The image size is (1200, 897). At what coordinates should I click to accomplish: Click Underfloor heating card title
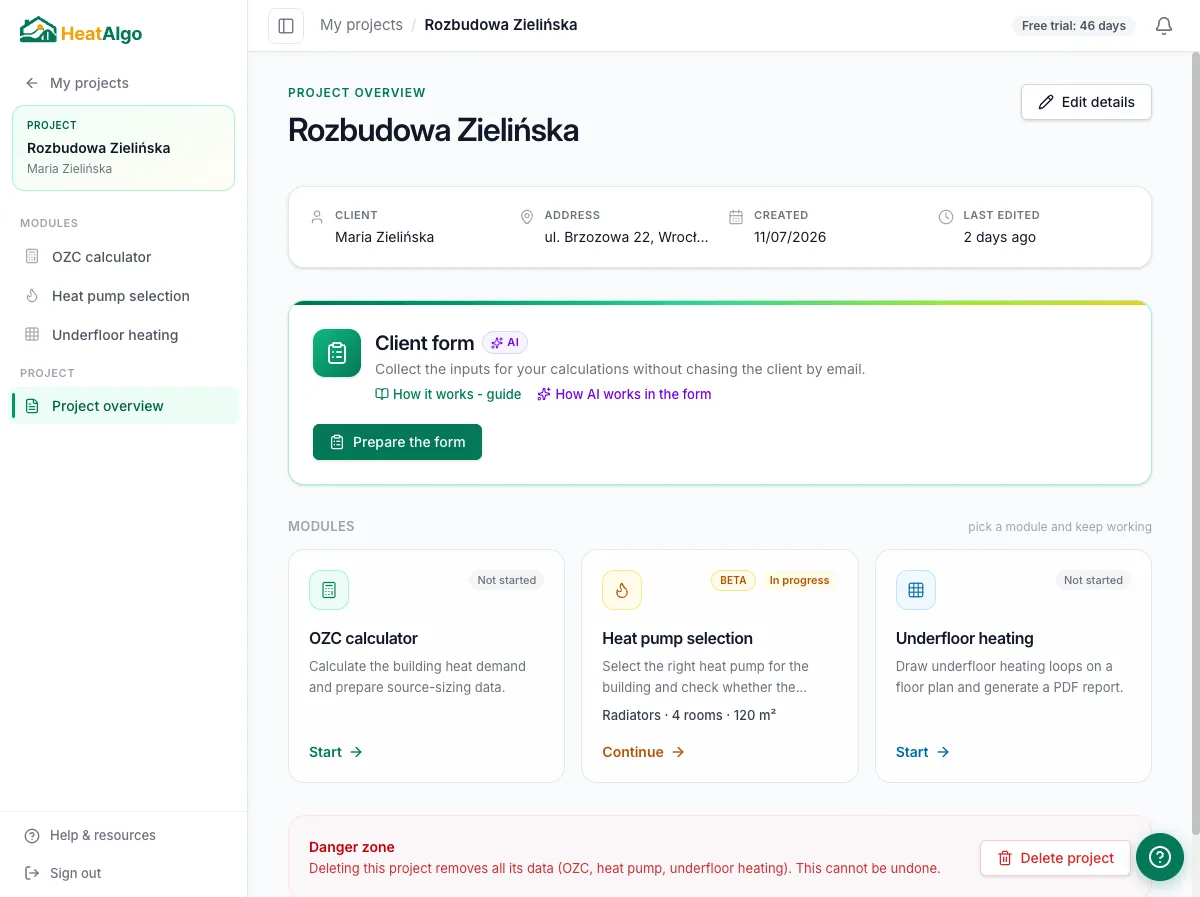click(965, 638)
